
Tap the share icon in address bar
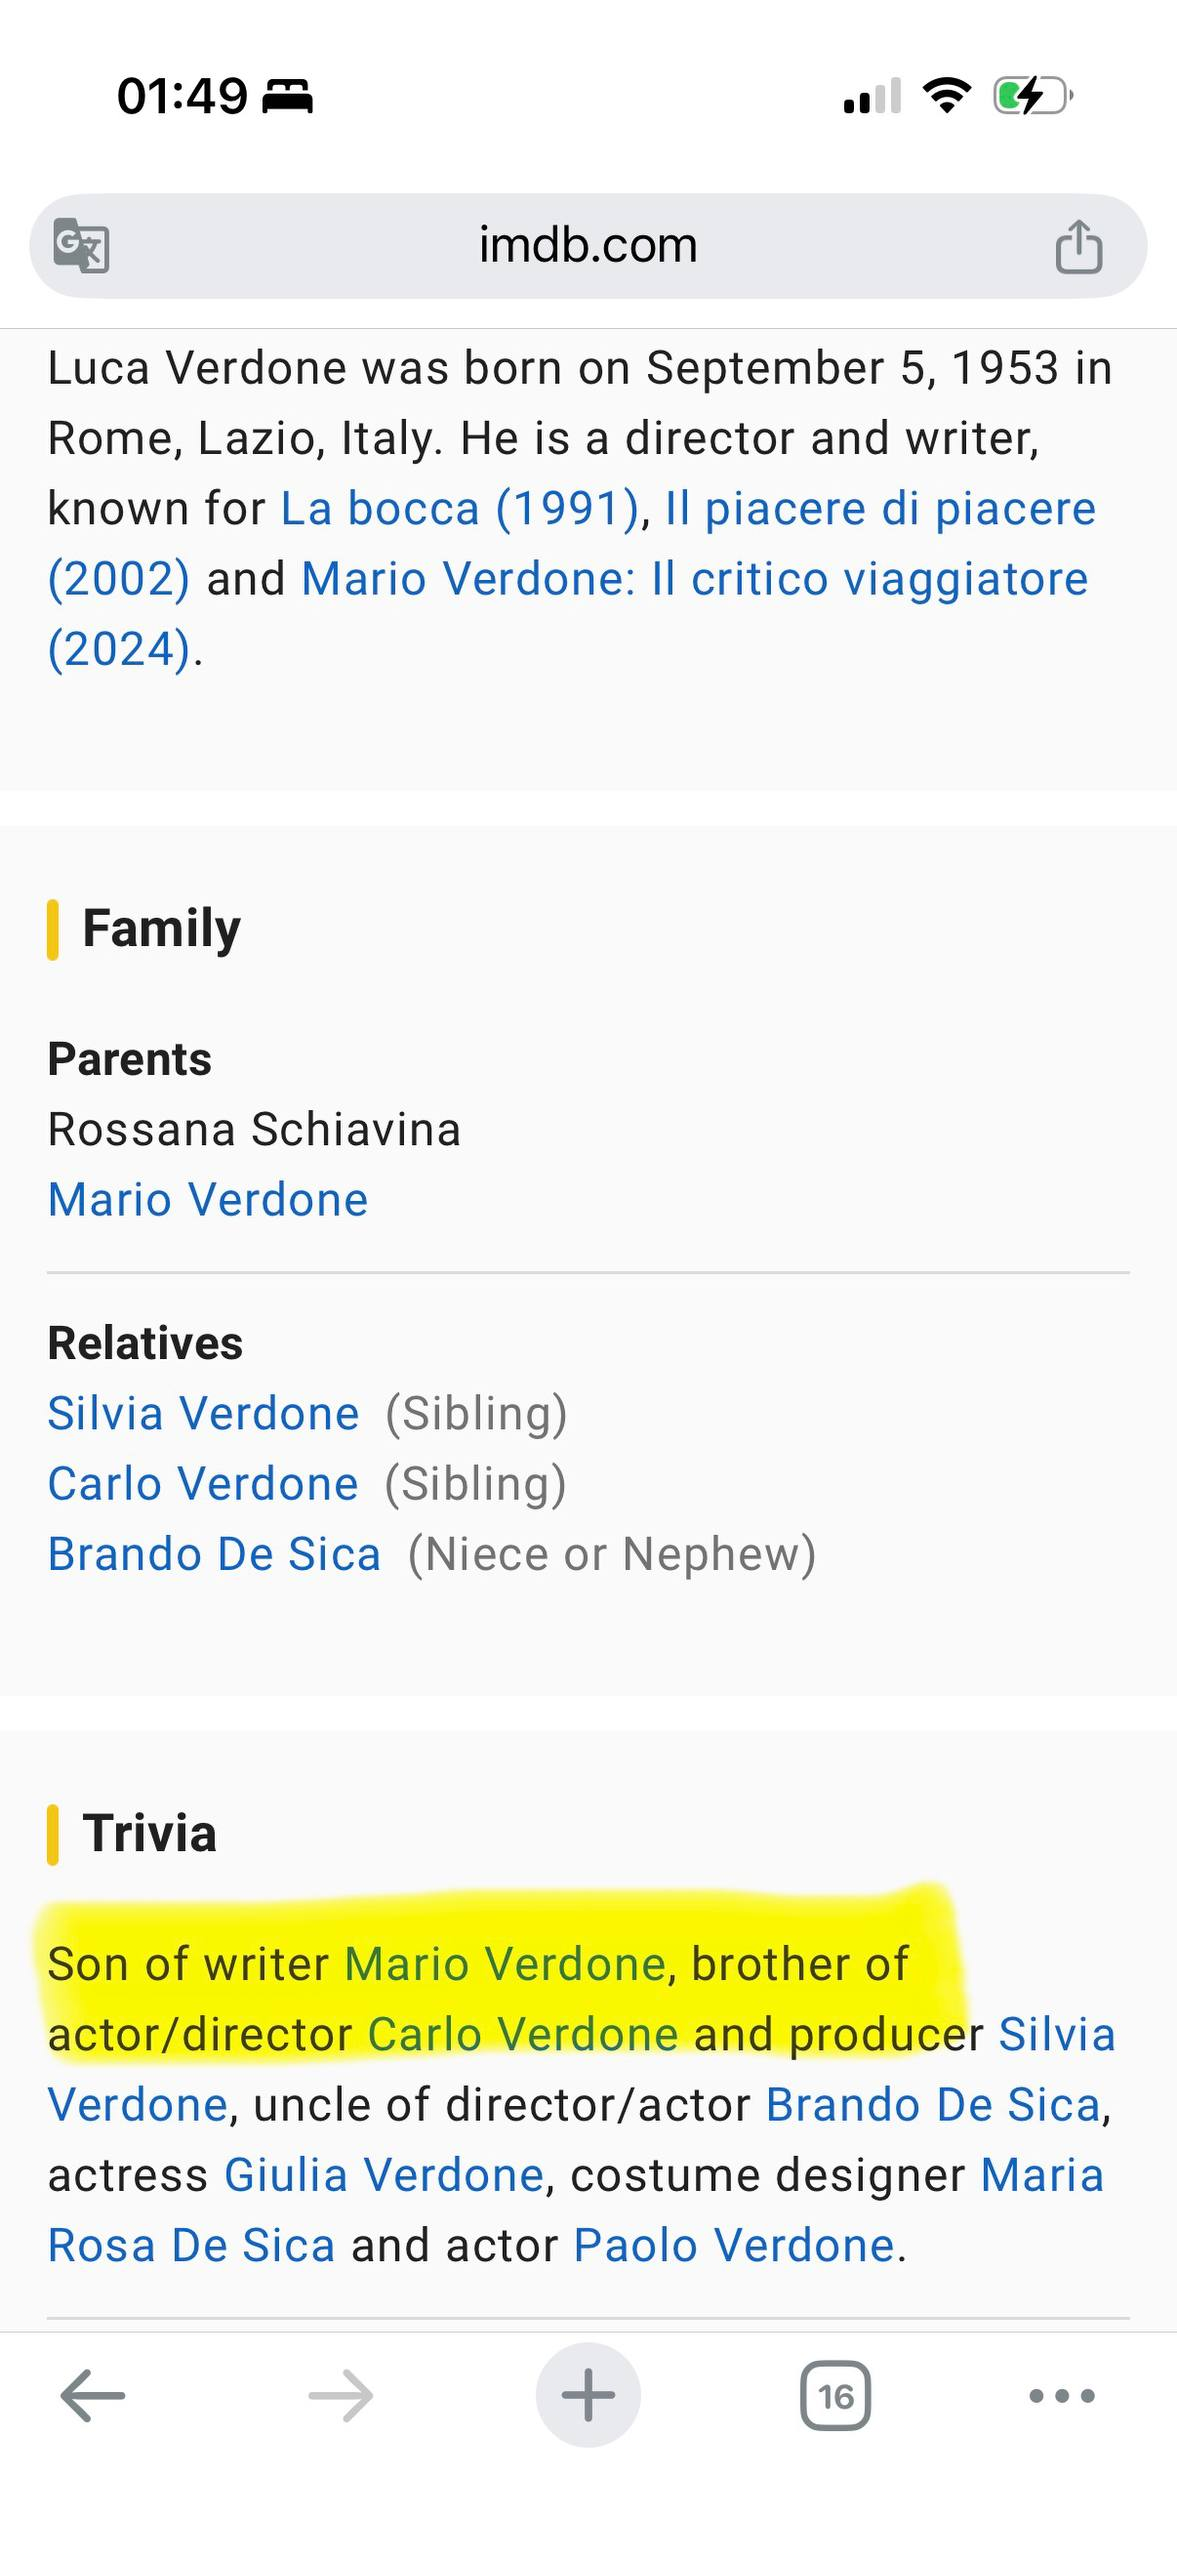pos(1078,245)
